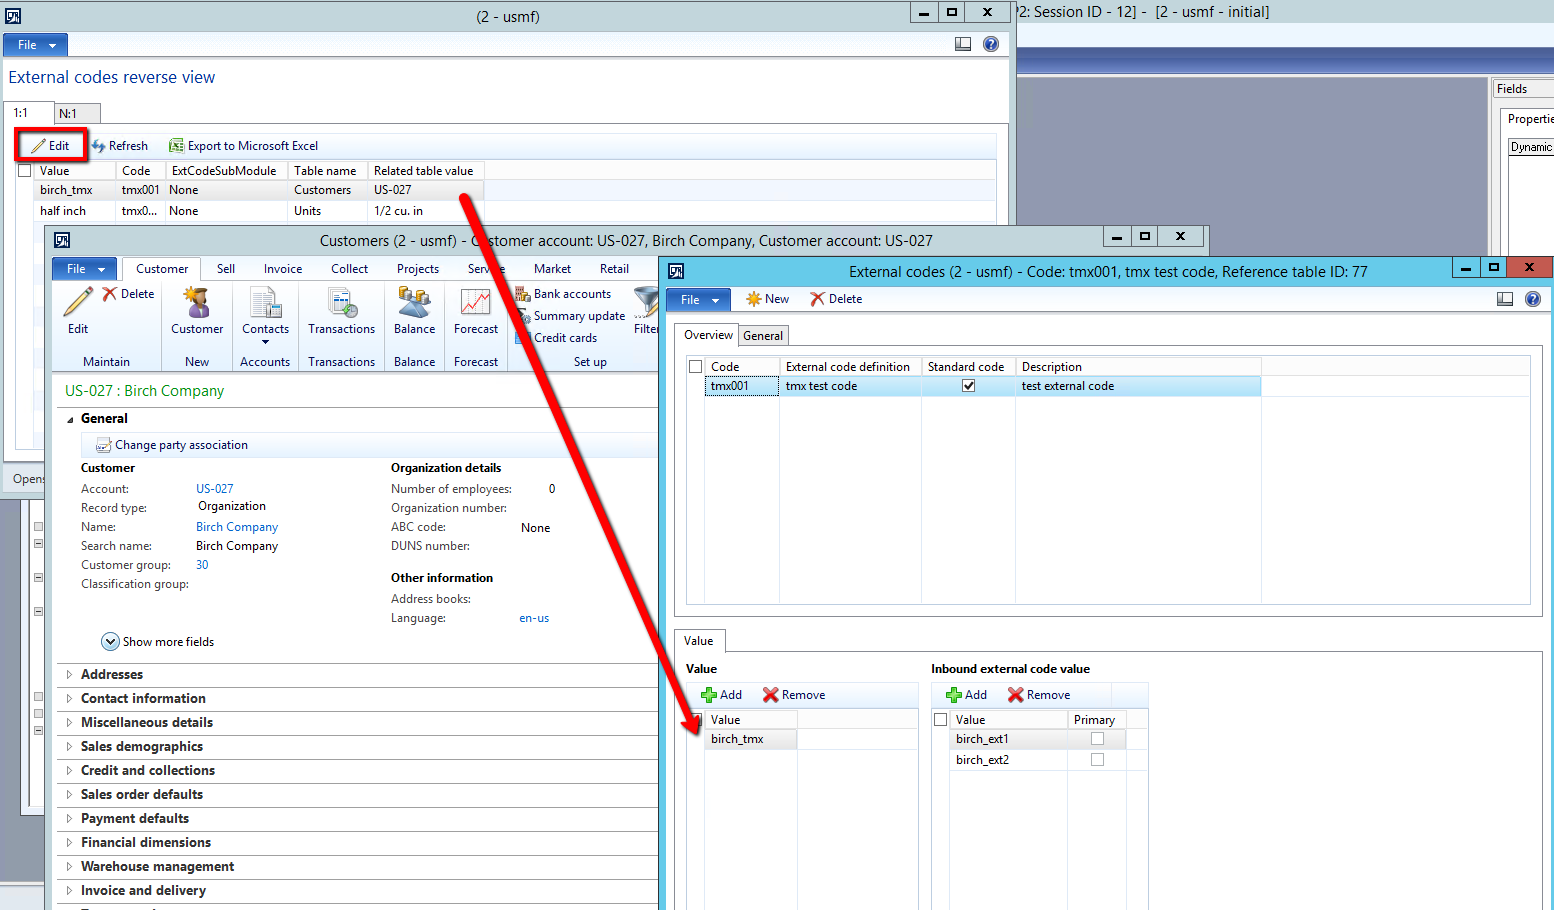The height and width of the screenshot is (910, 1554).
Task: Expand Sales demographics section
Action: (x=69, y=747)
